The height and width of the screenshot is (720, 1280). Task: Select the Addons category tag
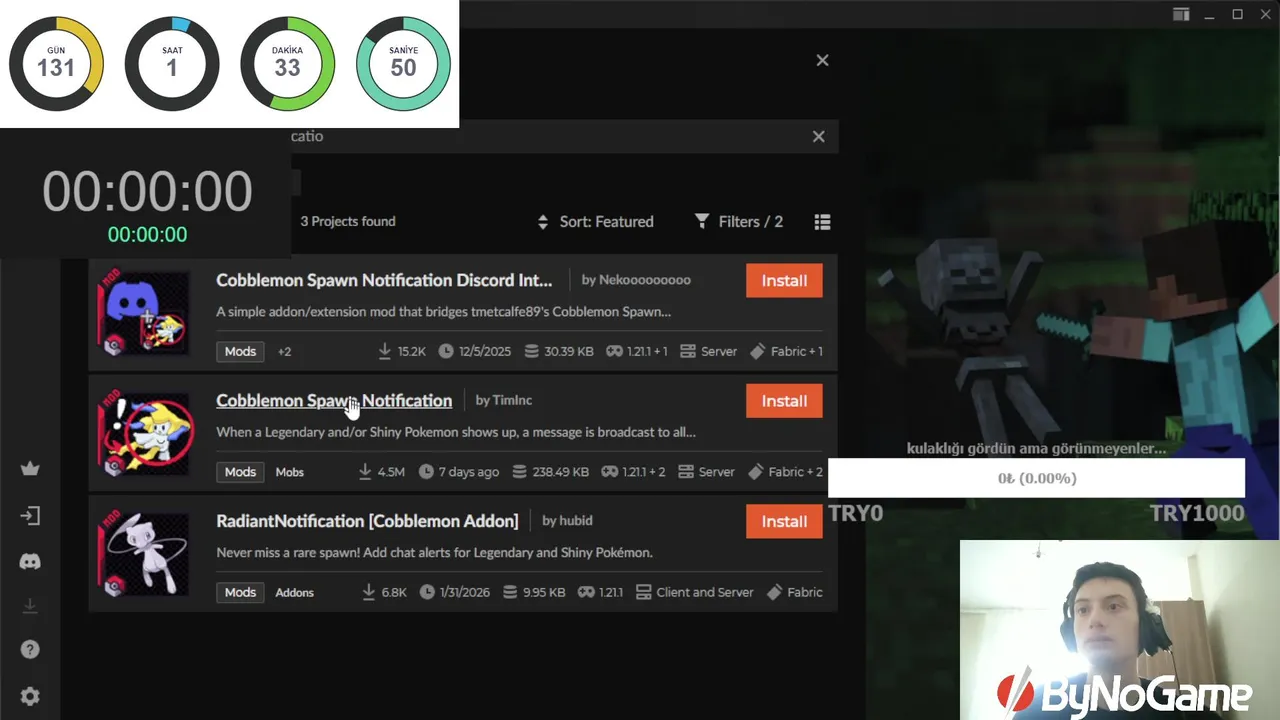click(x=294, y=592)
